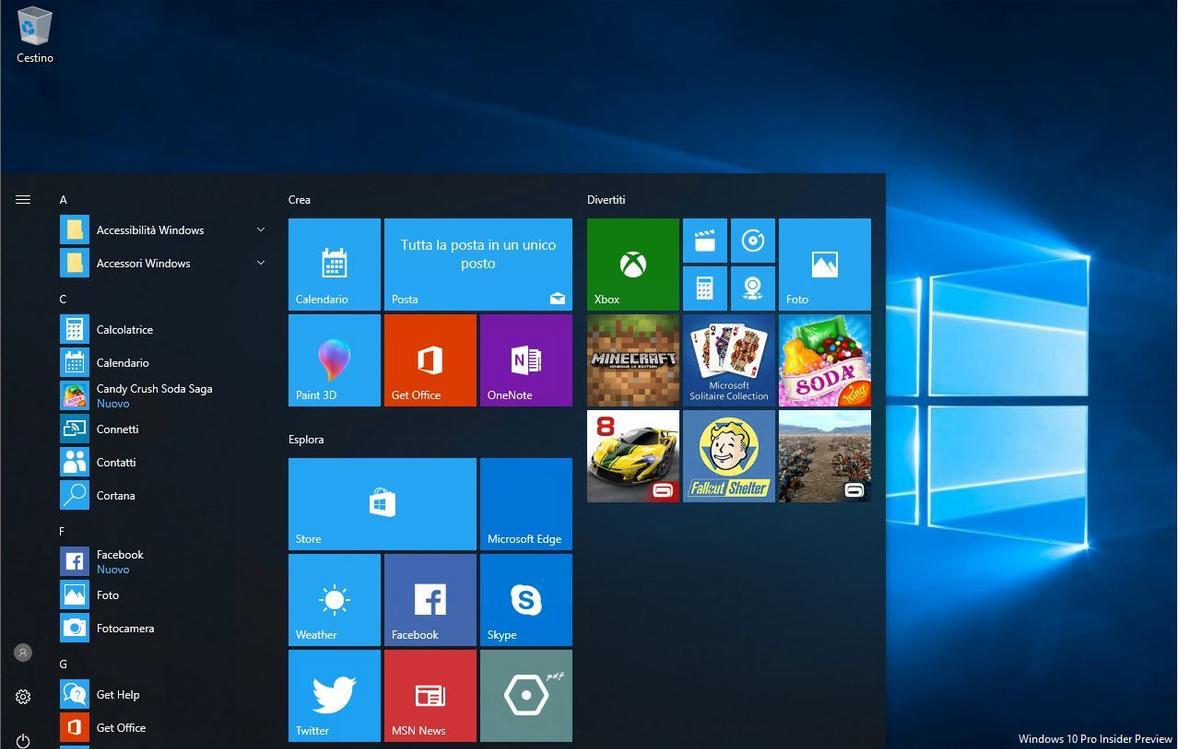
Task: Open the small calculator tile in Divertiti
Action: [705, 288]
